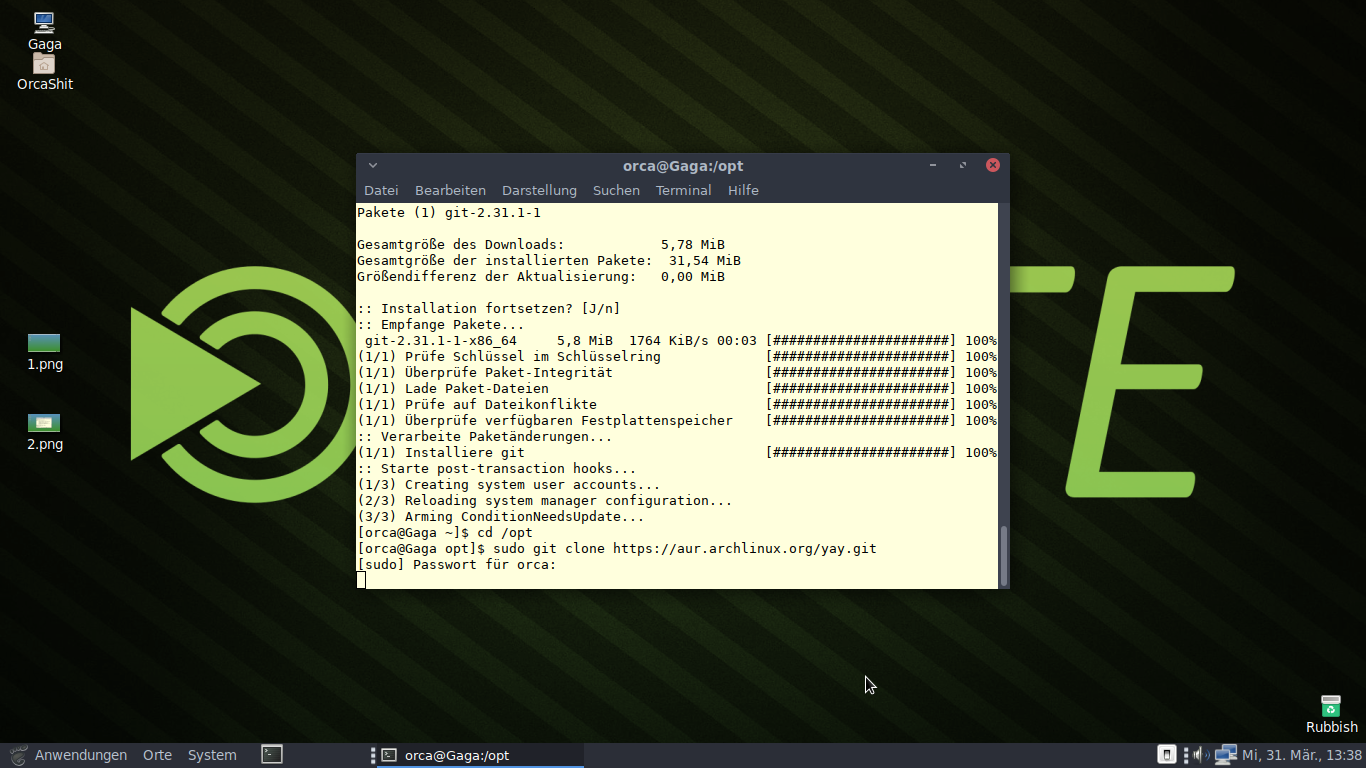Launch terminal from panel launcher icon

[272, 754]
